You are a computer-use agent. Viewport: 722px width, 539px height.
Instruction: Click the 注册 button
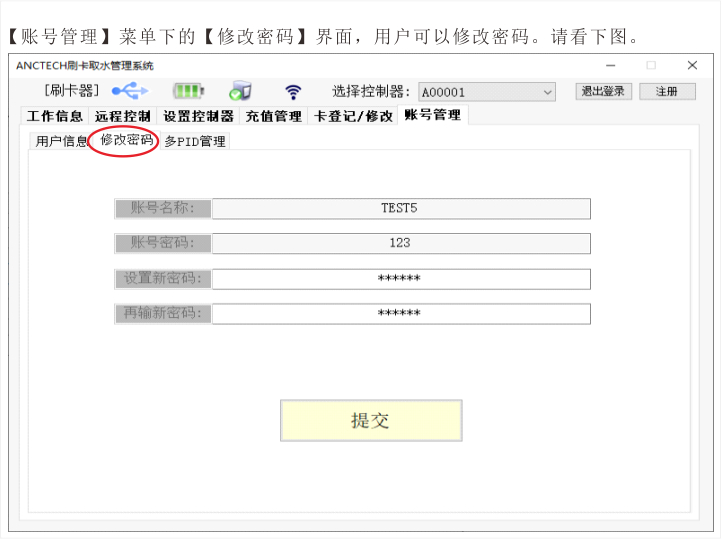tap(667, 91)
